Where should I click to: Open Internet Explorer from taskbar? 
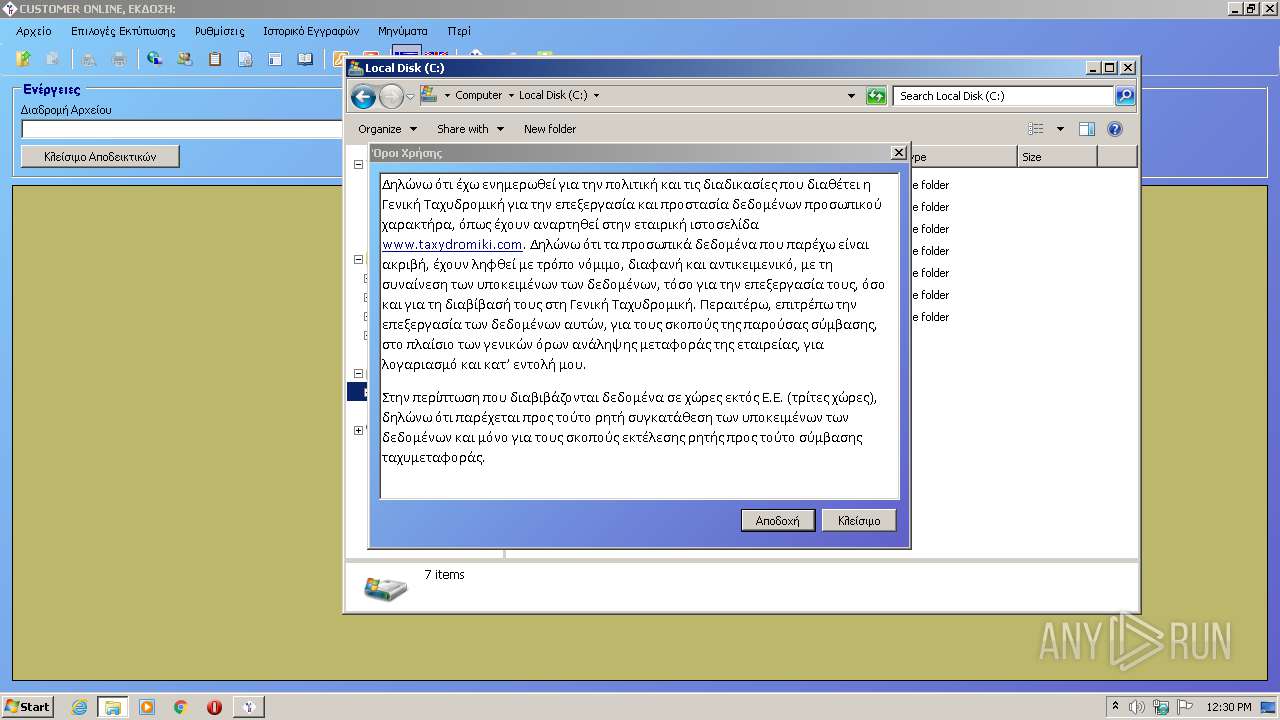(80, 707)
